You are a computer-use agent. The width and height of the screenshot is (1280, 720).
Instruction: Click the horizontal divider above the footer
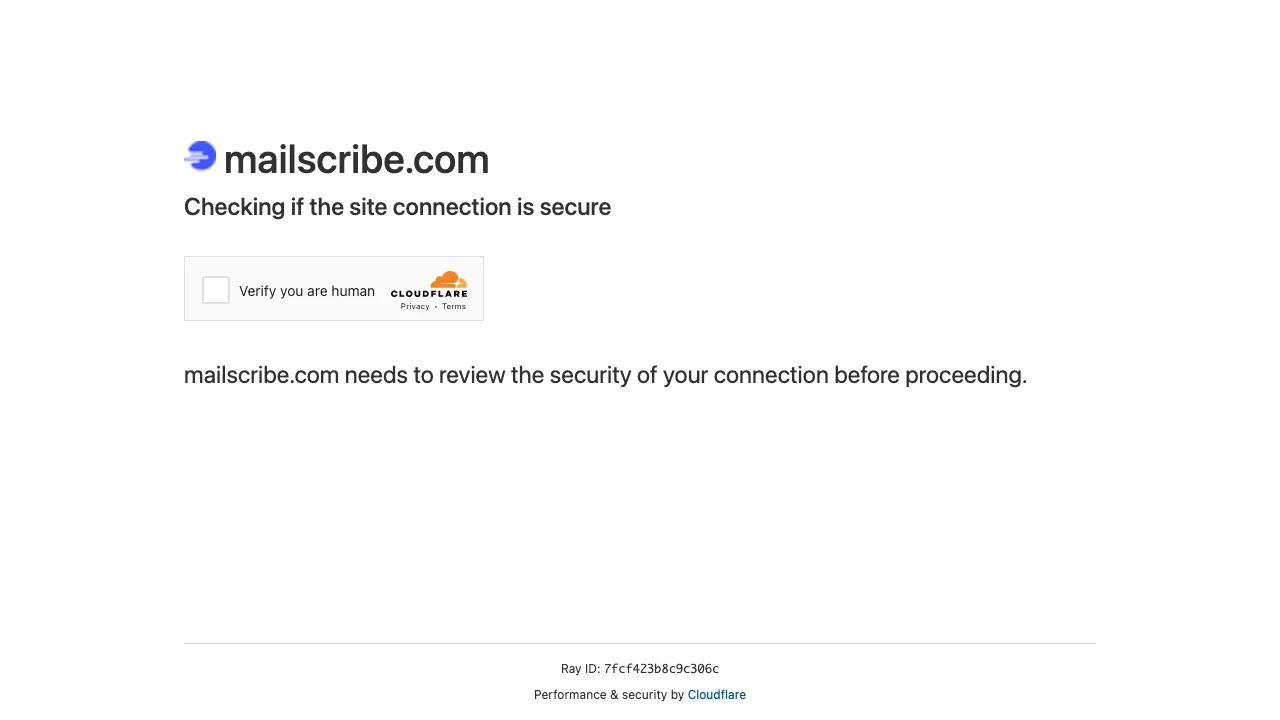pos(640,643)
